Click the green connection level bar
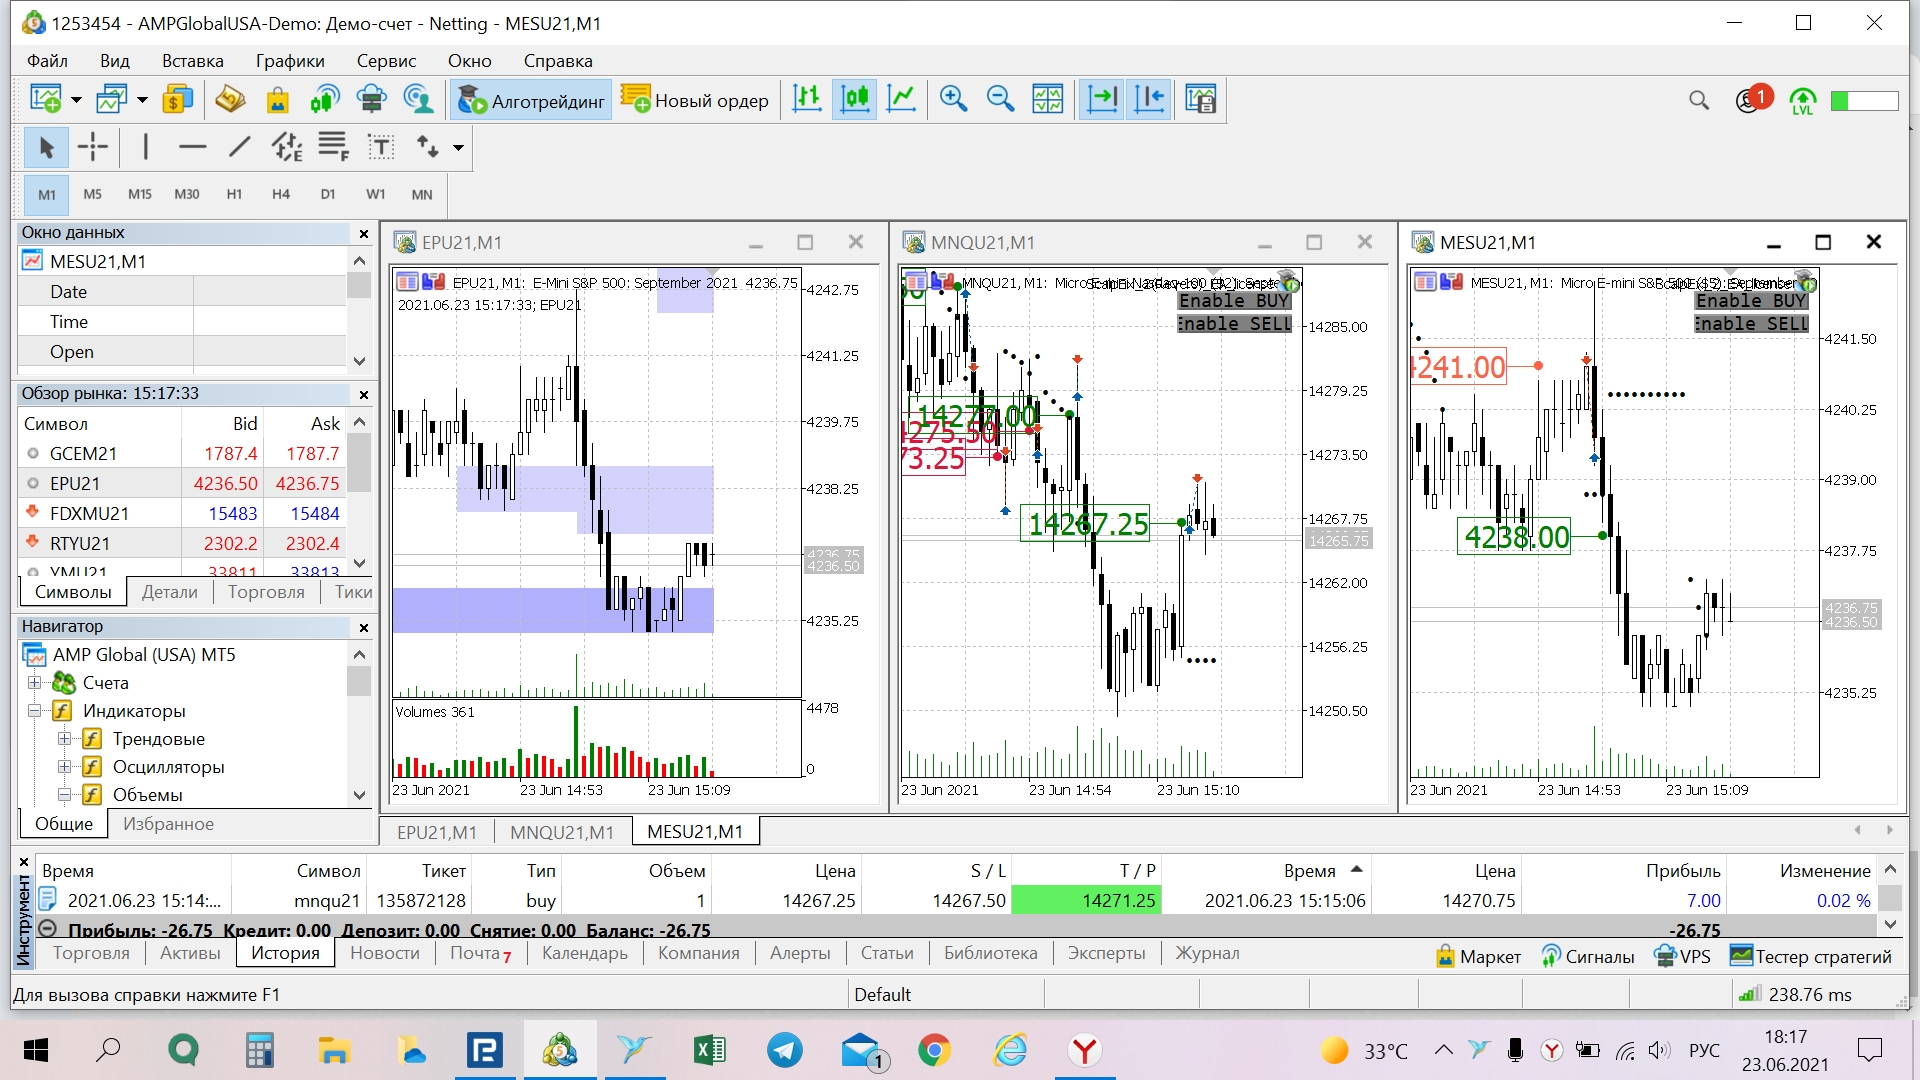The image size is (1920, 1080). coord(1864,100)
